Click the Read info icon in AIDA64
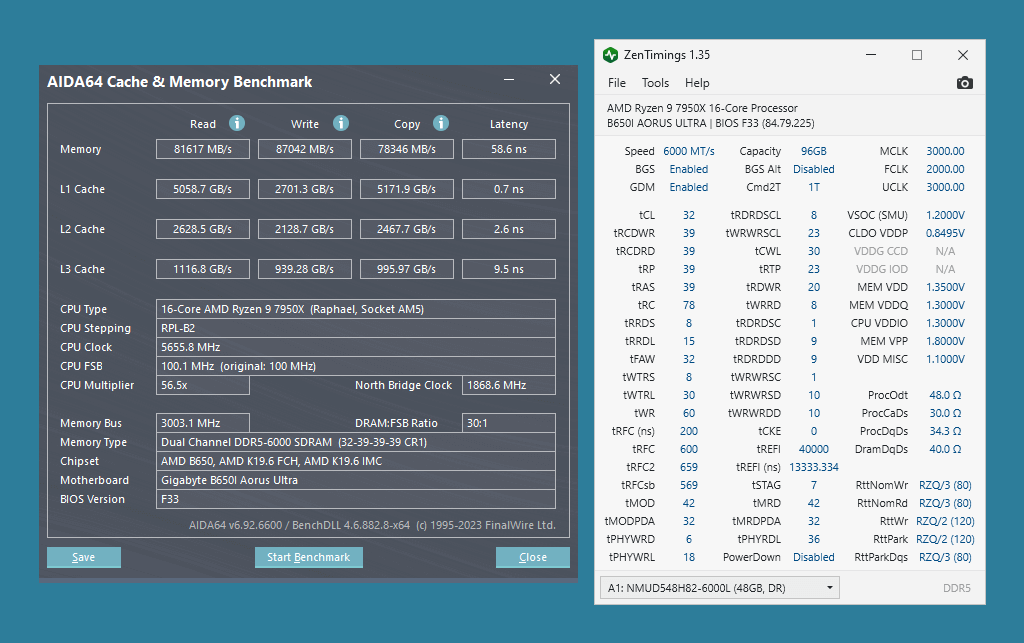 tap(236, 123)
